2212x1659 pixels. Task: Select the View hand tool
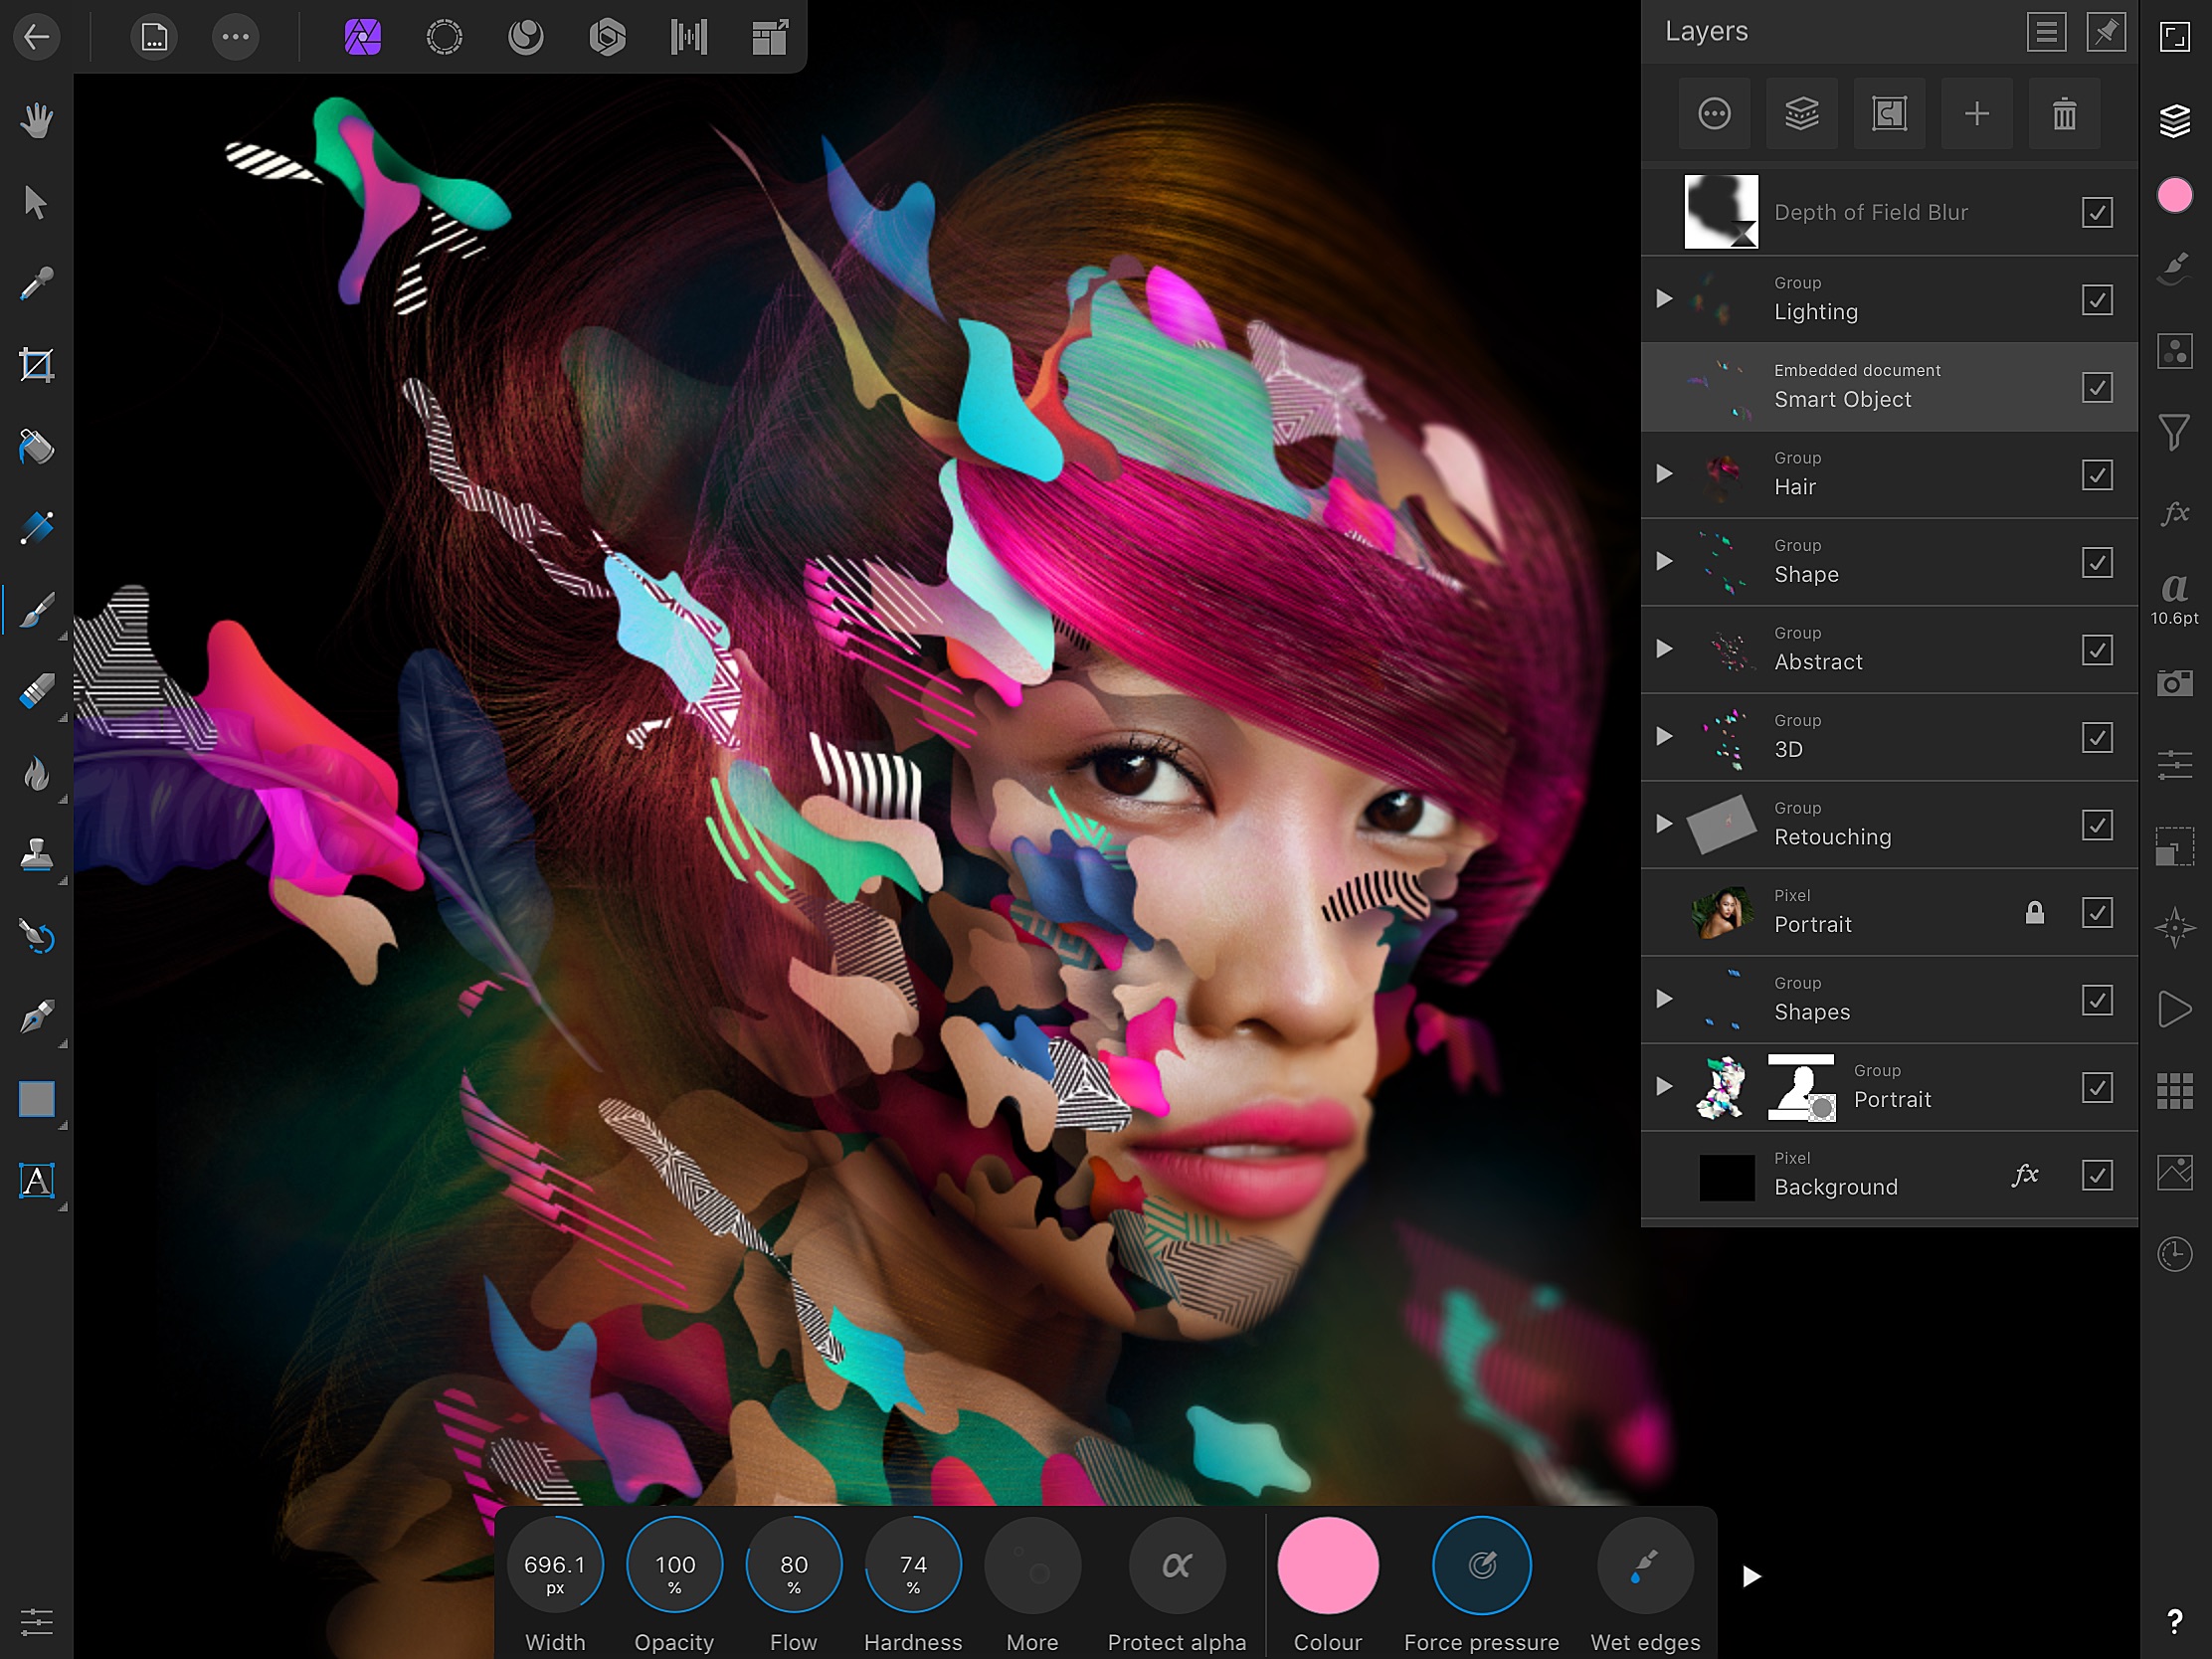coord(37,121)
